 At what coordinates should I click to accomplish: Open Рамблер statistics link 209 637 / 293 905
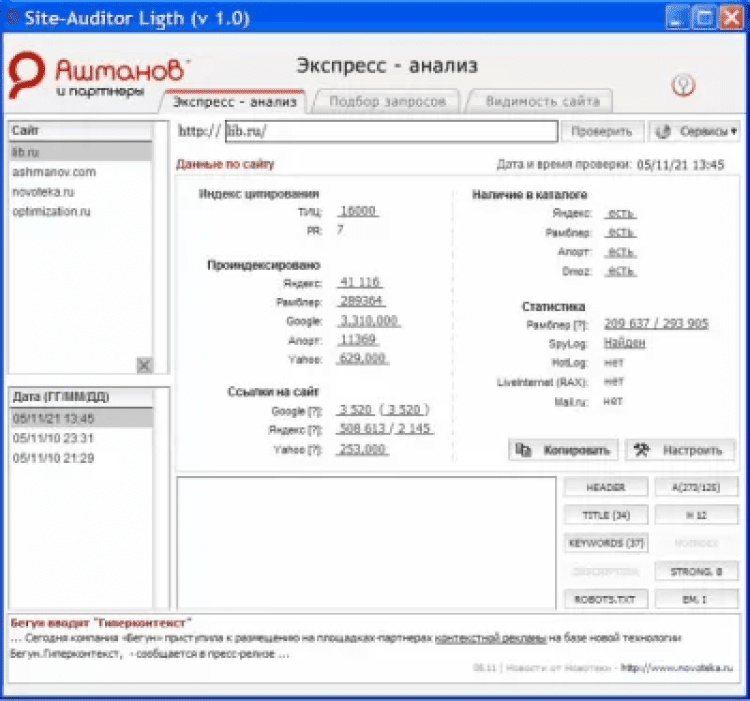coord(656,324)
